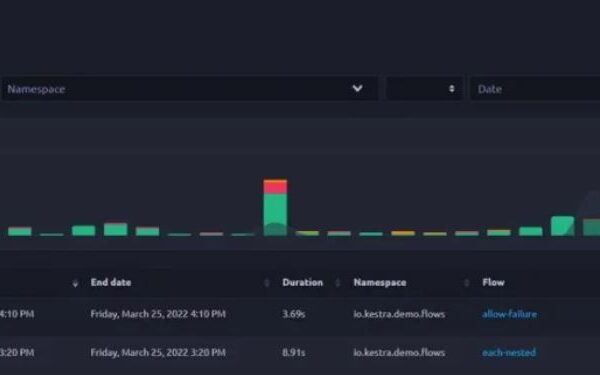Click sort arrows left of Flow header
The image size is (600, 375).
[x=466, y=283]
